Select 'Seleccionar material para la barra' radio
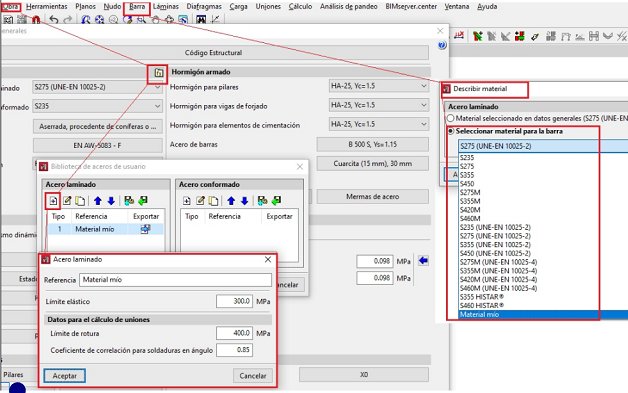Viewport: 628px width, 393px height. [451, 131]
